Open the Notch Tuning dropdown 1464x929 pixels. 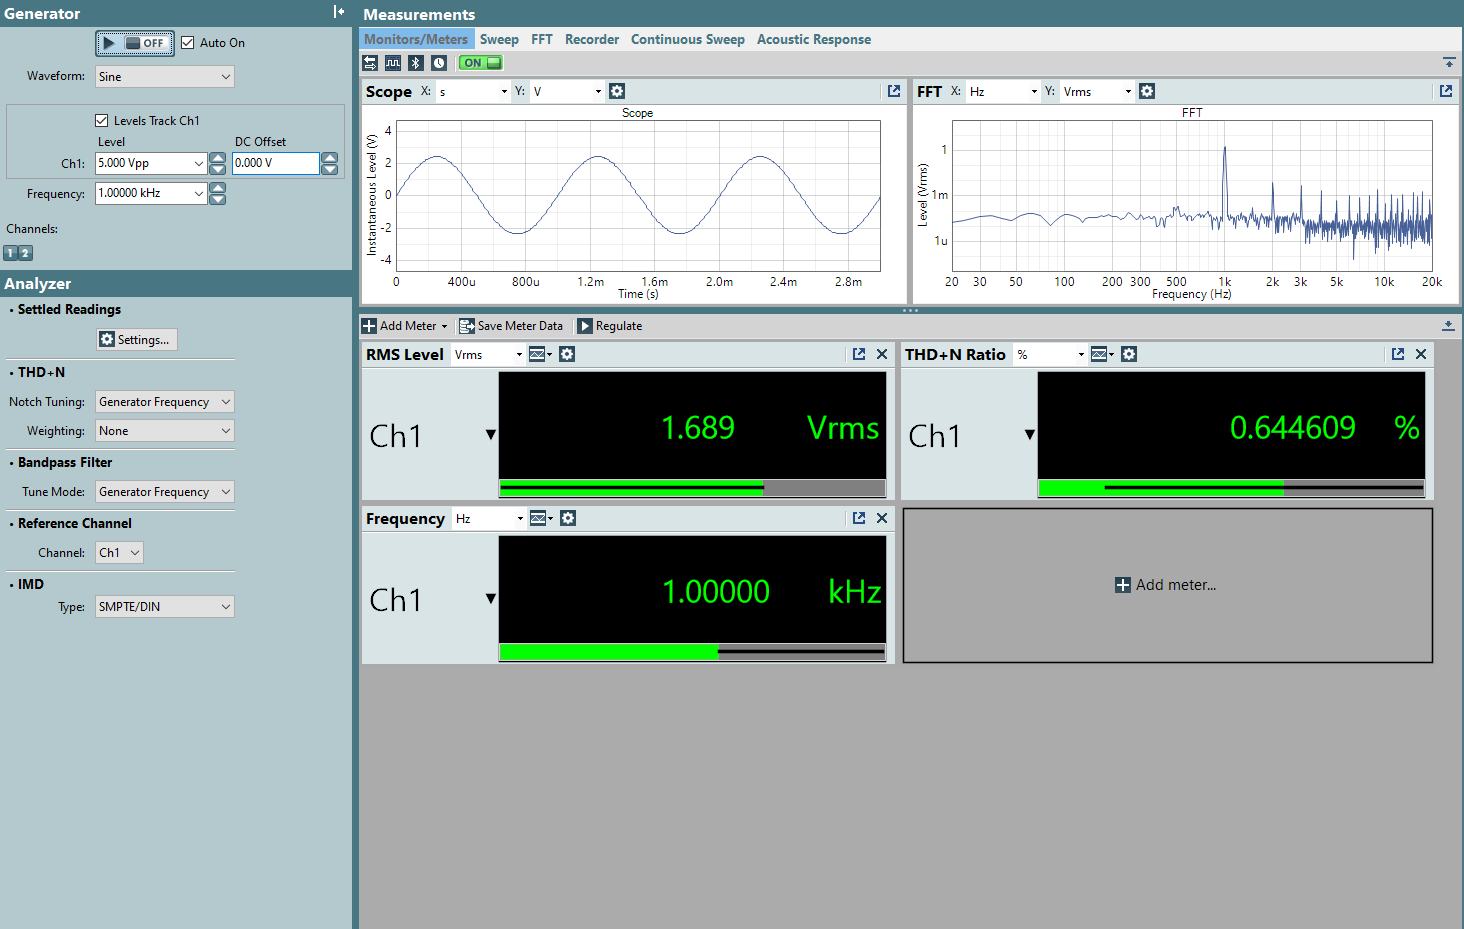(165, 402)
